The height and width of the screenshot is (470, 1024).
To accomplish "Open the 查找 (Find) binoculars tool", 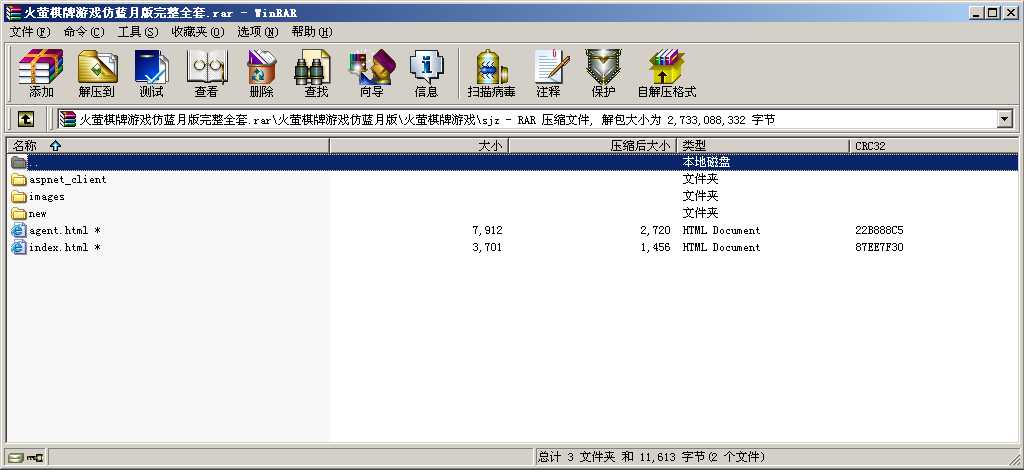I will (x=316, y=72).
